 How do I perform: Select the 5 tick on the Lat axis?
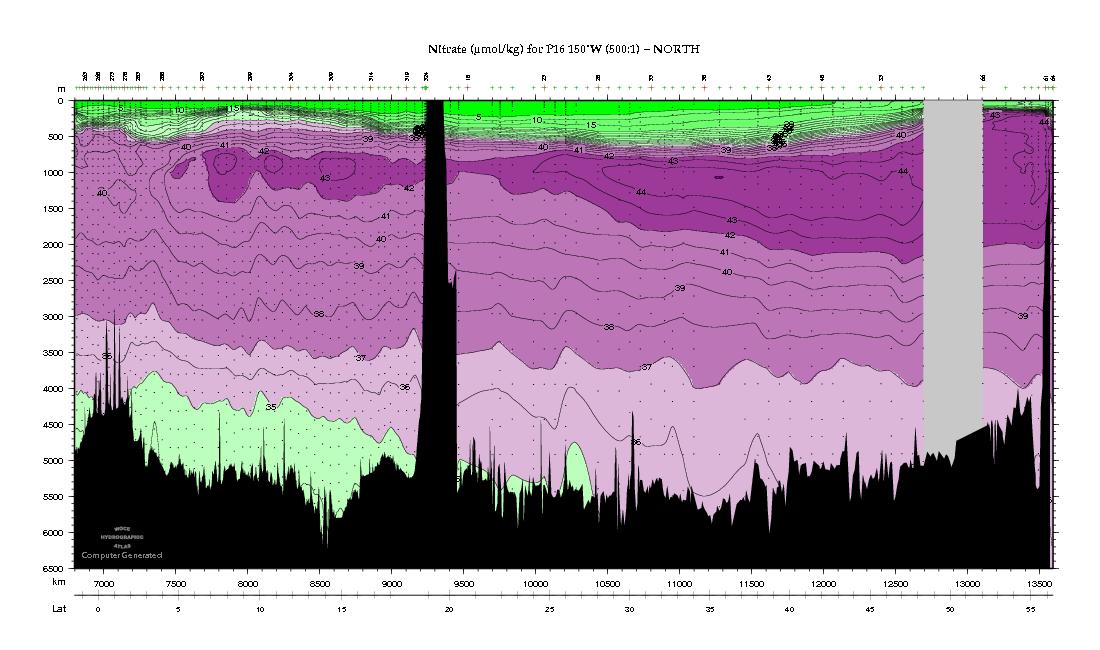178,610
